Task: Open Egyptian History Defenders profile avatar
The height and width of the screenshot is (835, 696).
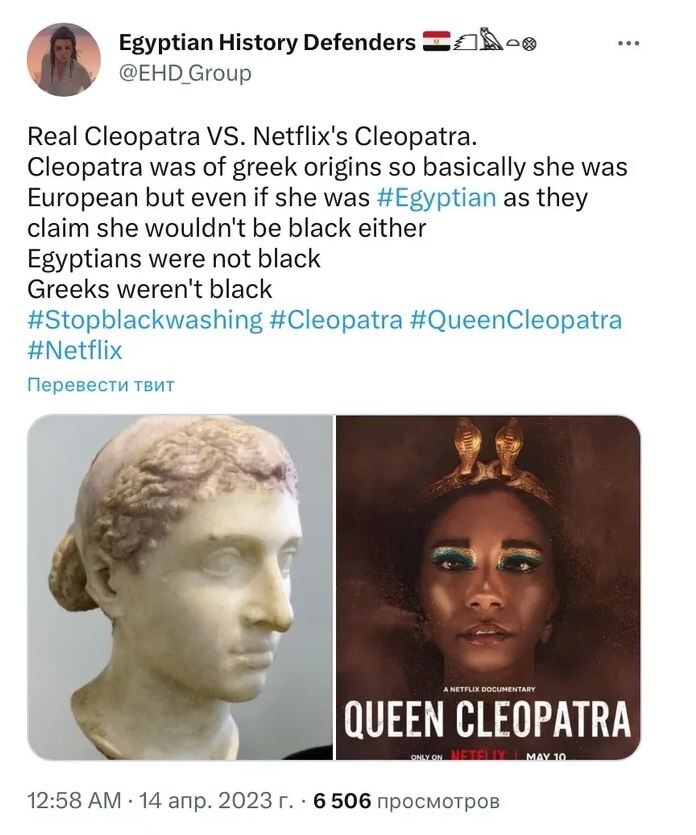Action: pyautogui.click(x=64, y=59)
